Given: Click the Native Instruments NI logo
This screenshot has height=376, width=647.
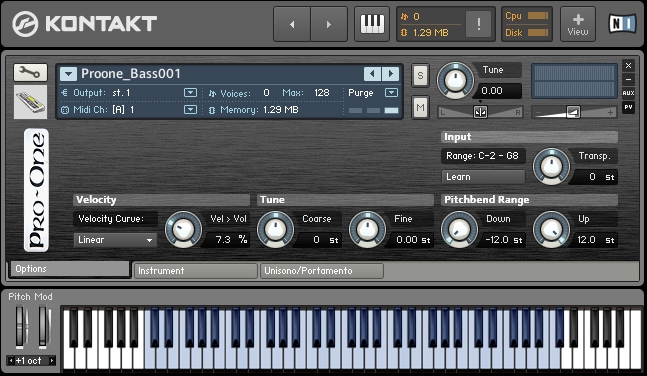Looking at the screenshot, I should (x=622, y=24).
